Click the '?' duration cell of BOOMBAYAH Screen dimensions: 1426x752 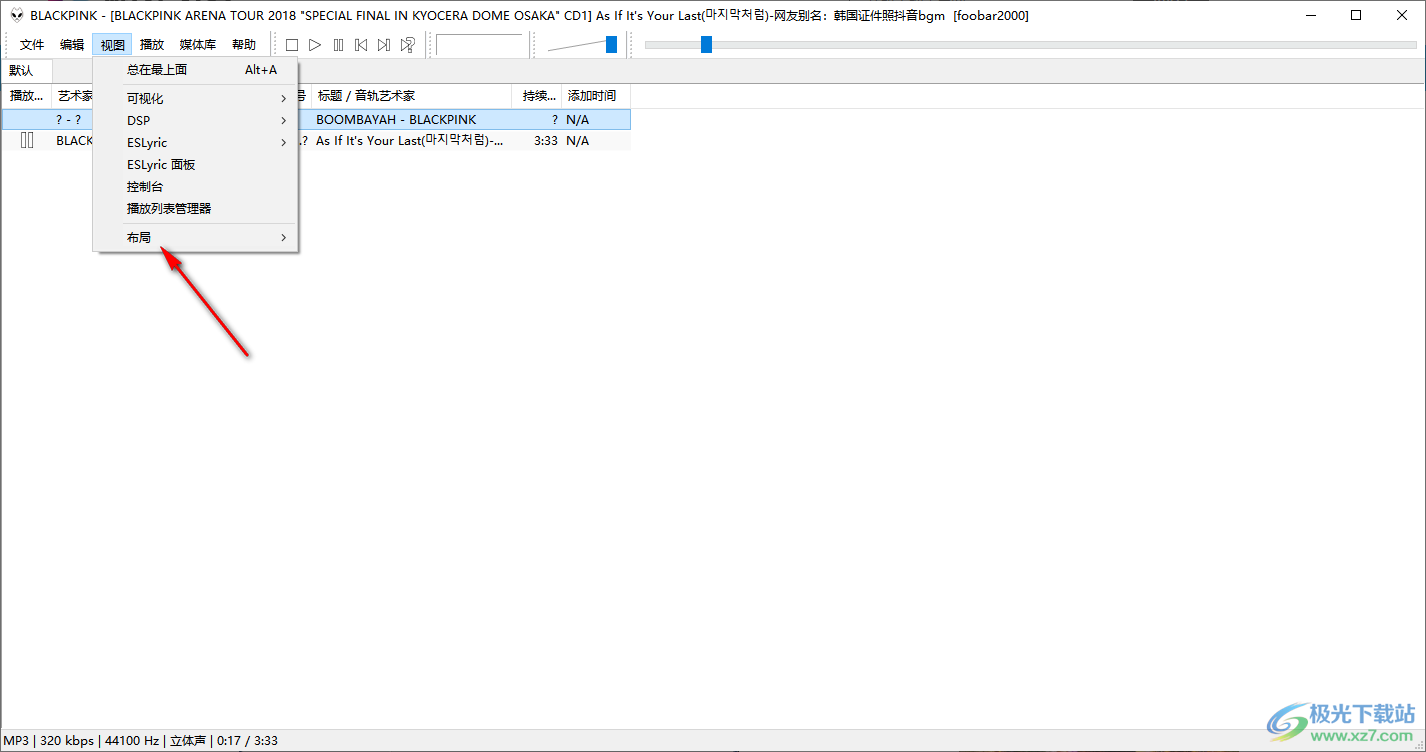coord(555,120)
